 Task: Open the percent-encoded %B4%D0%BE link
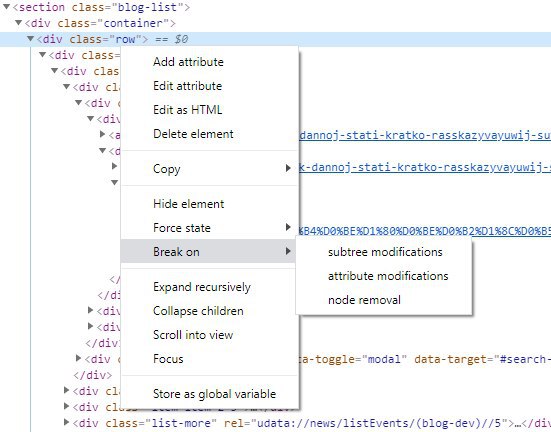(x=425, y=231)
